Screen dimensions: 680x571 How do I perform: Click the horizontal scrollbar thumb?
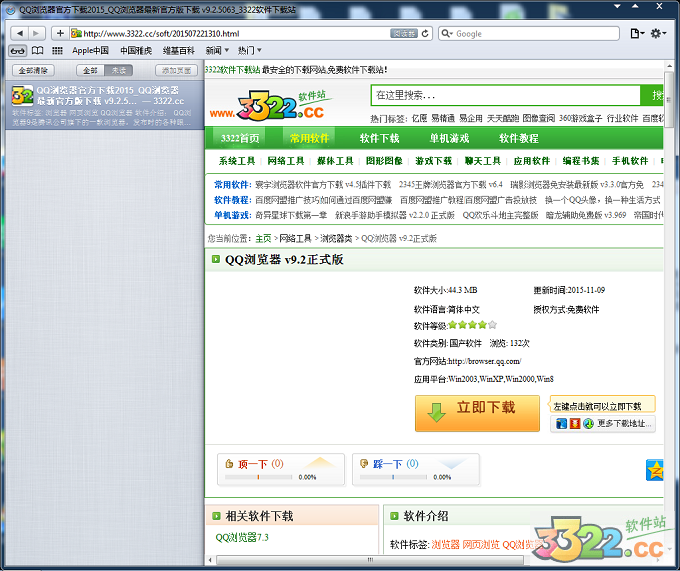[370, 560]
